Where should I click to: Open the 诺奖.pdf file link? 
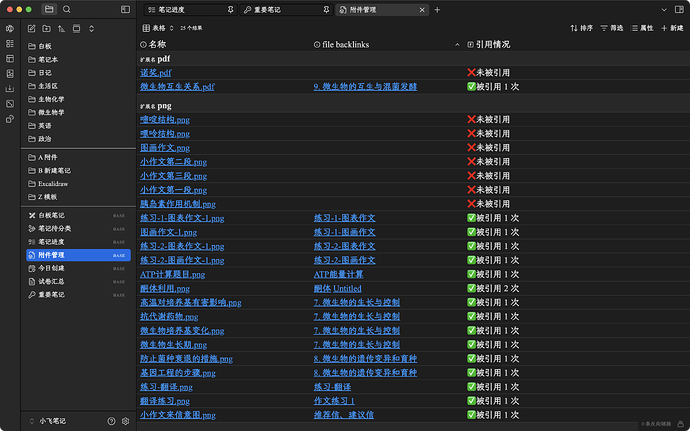(155, 72)
